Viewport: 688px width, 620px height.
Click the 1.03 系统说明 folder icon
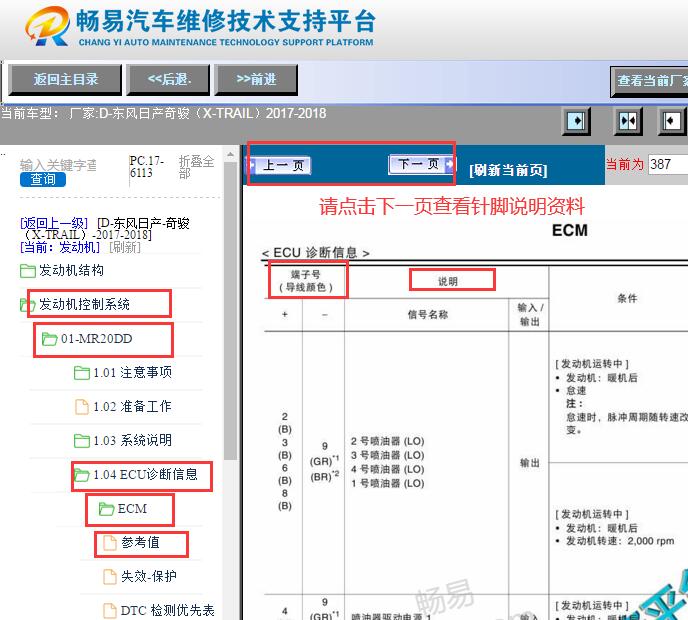coord(82,441)
